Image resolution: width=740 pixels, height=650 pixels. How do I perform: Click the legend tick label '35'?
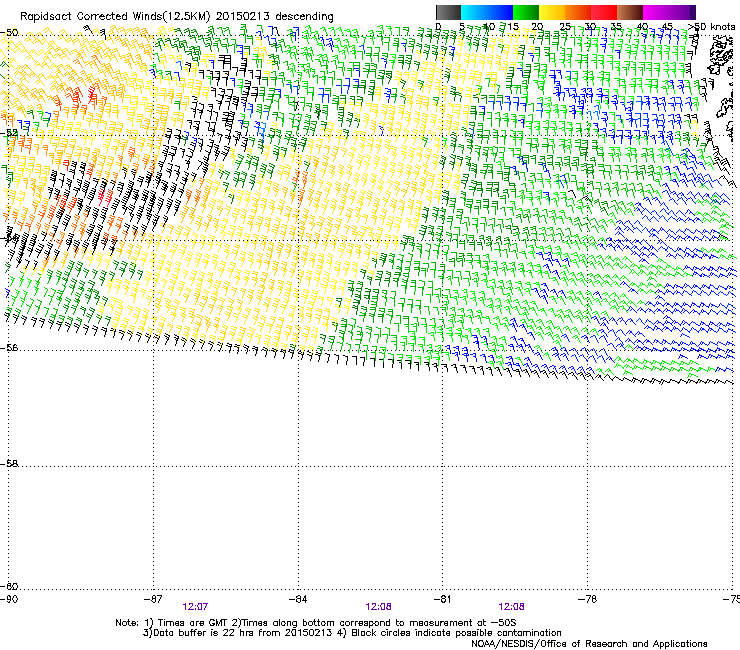pyautogui.click(x=616, y=27)
